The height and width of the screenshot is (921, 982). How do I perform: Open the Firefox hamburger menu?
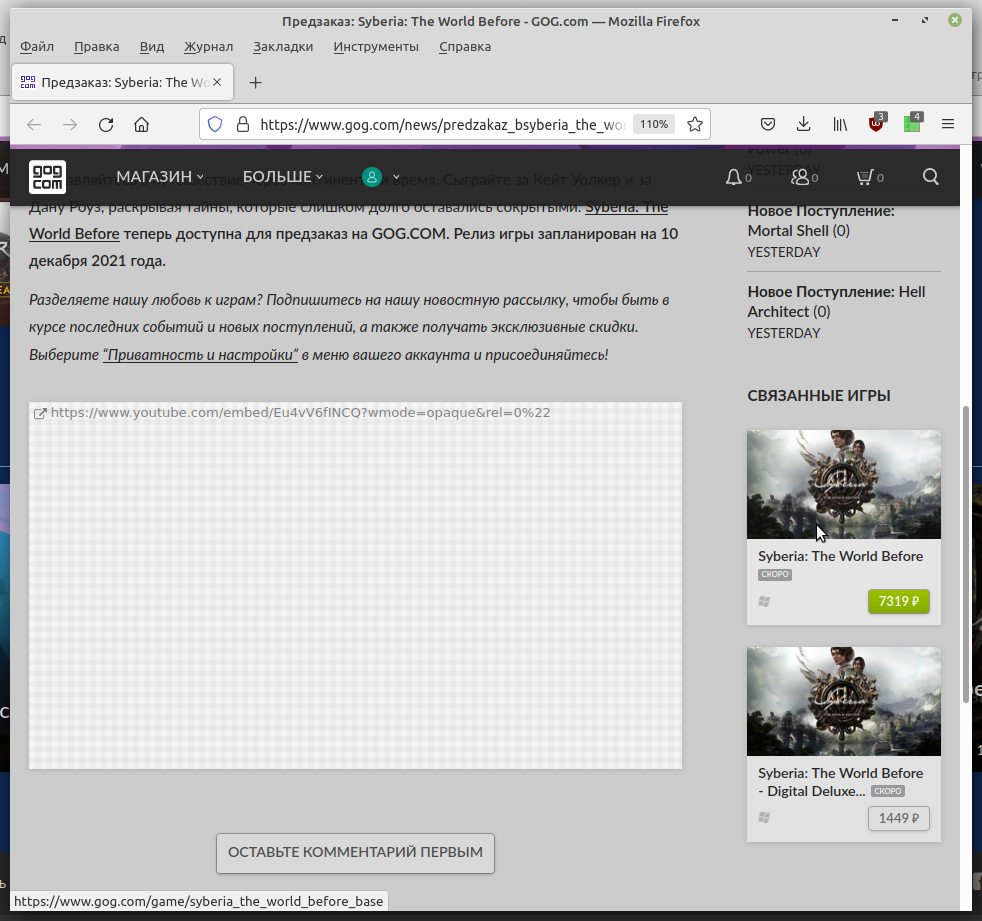[948, 125]
